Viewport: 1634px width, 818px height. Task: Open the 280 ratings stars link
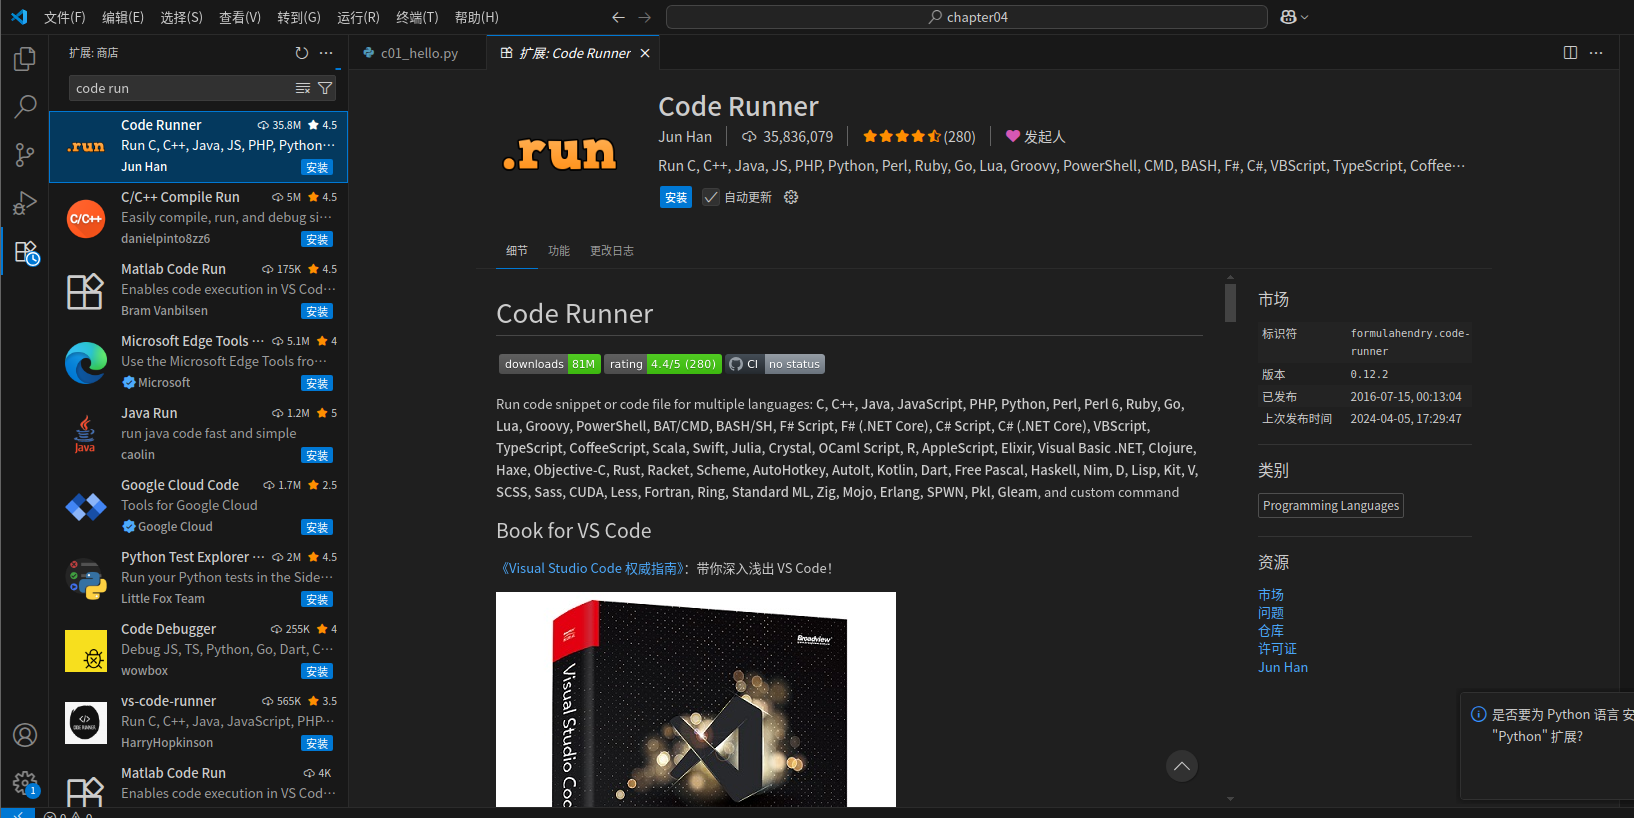pos(919,137)
